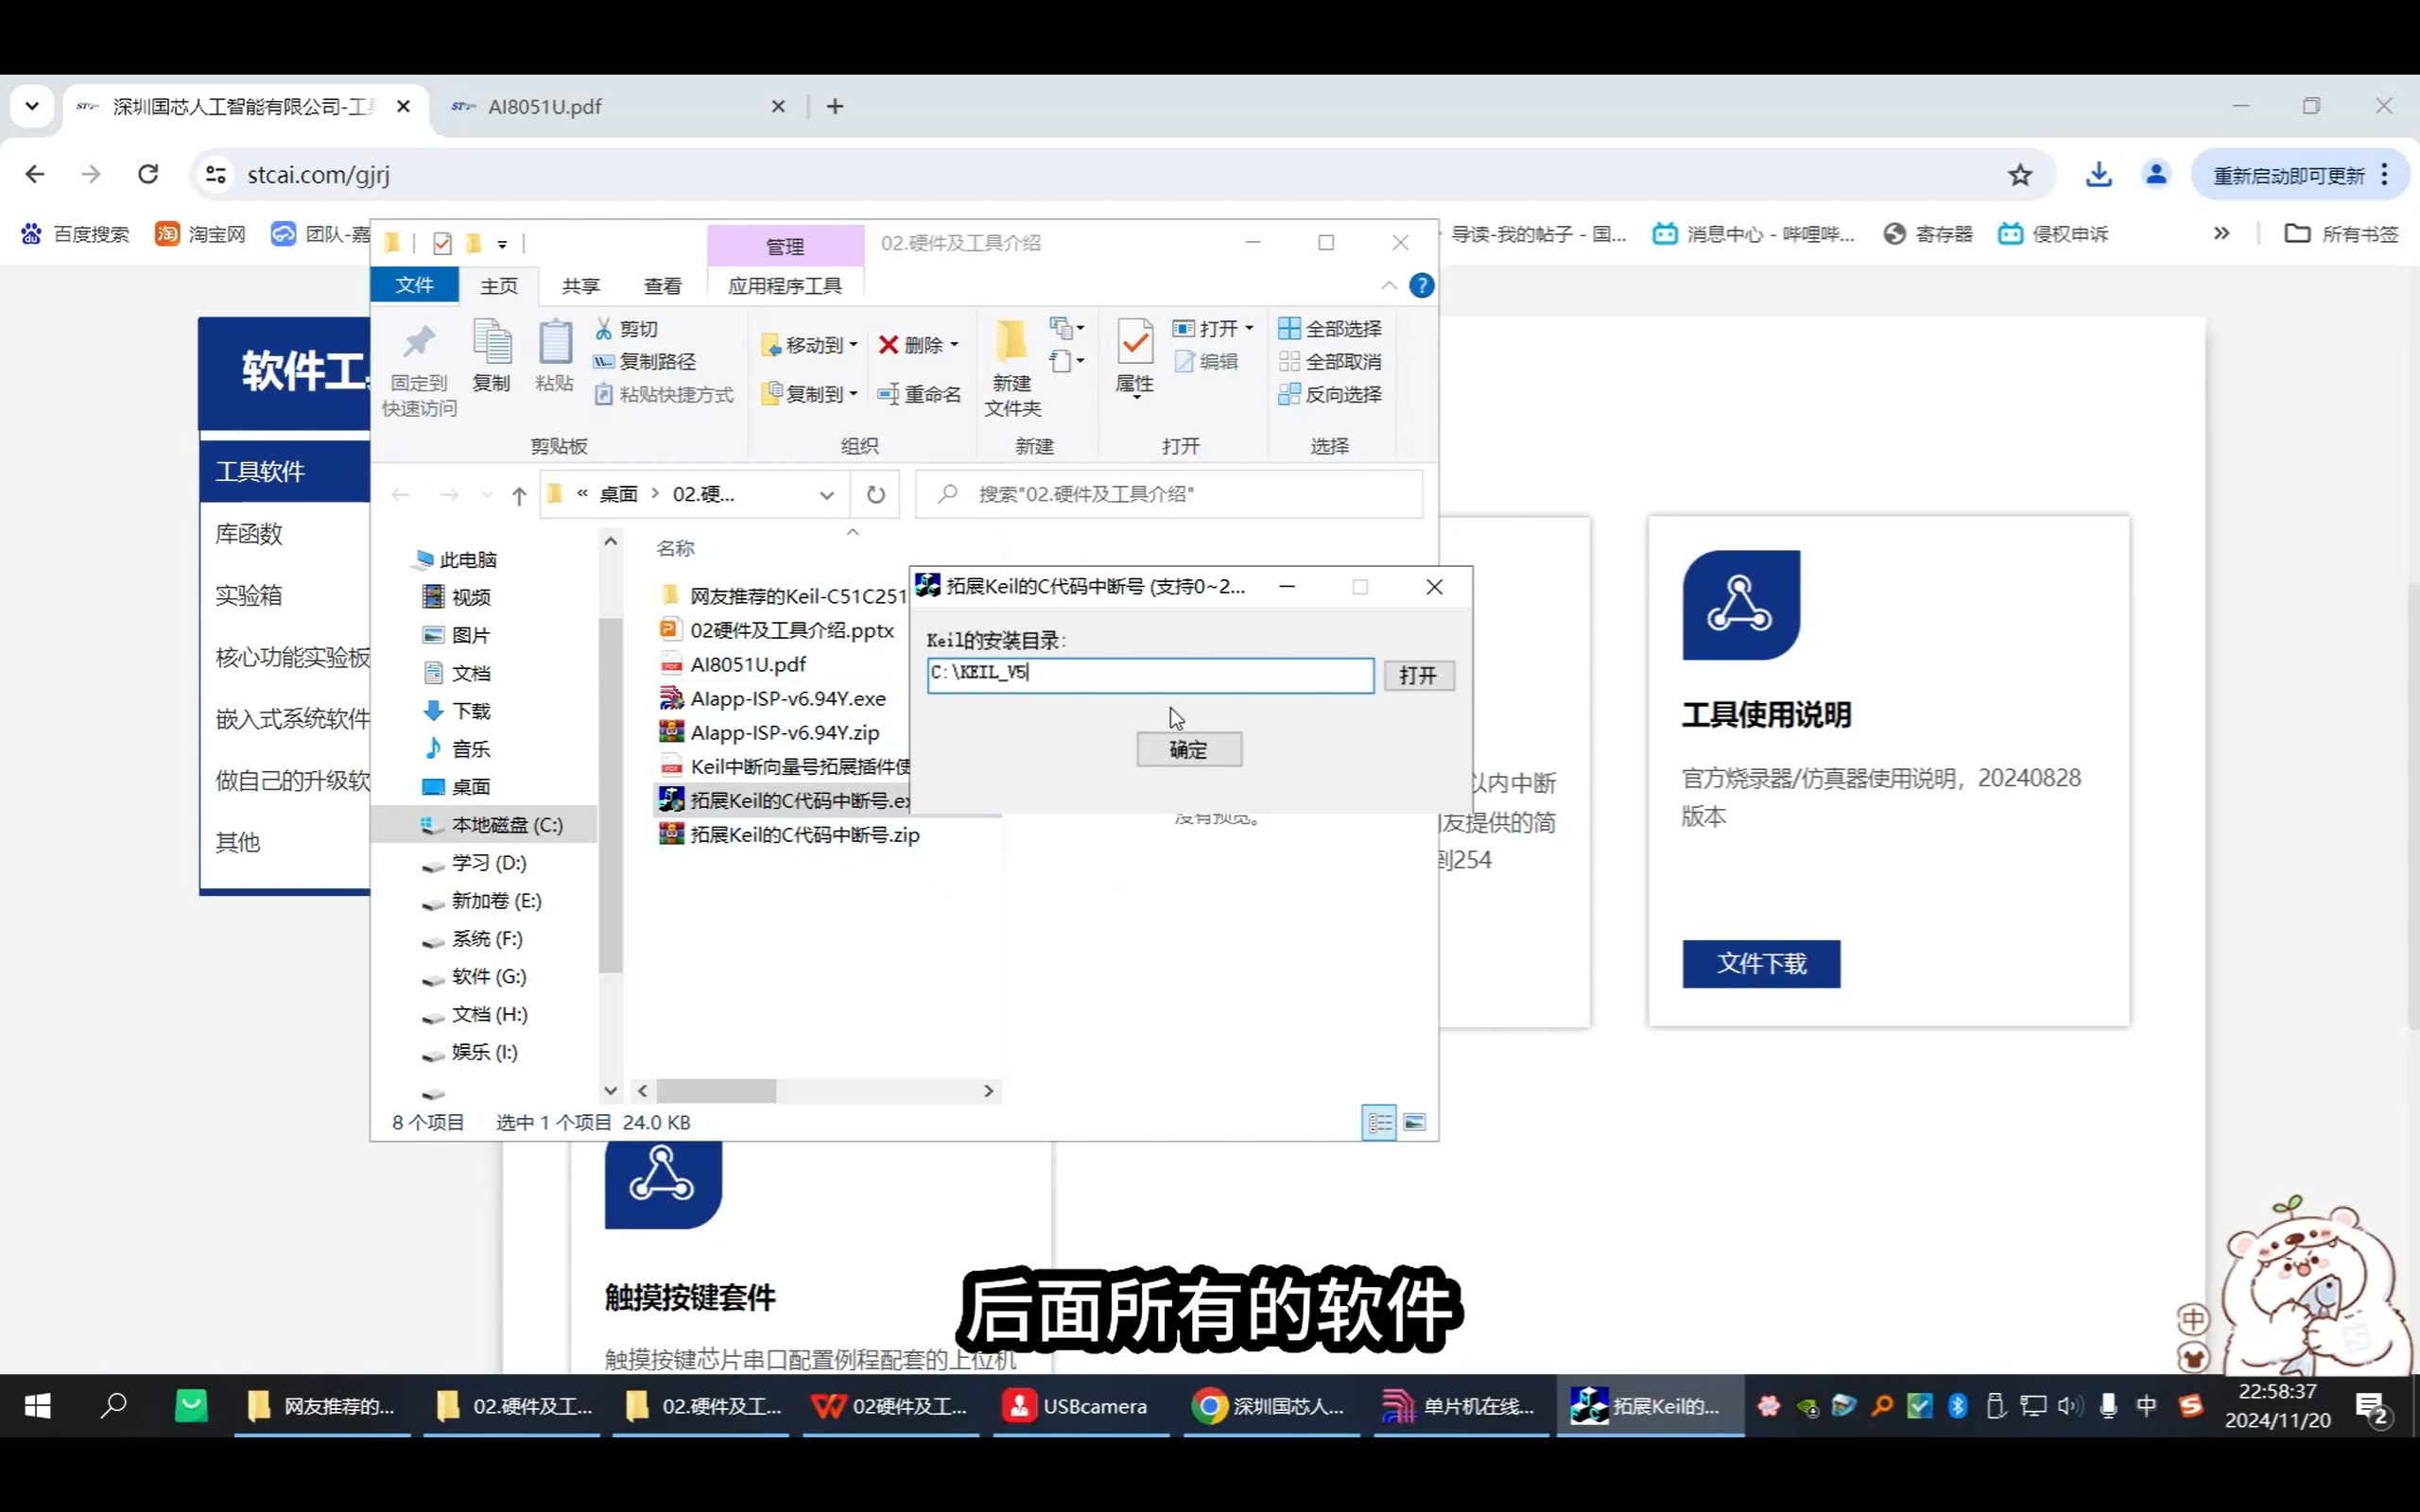Image resolution: width=2420 pixels, height=1512 pixels.
Task: Expand the Copy to (复制到) dropdown
Action: click(x=853, y=394)
